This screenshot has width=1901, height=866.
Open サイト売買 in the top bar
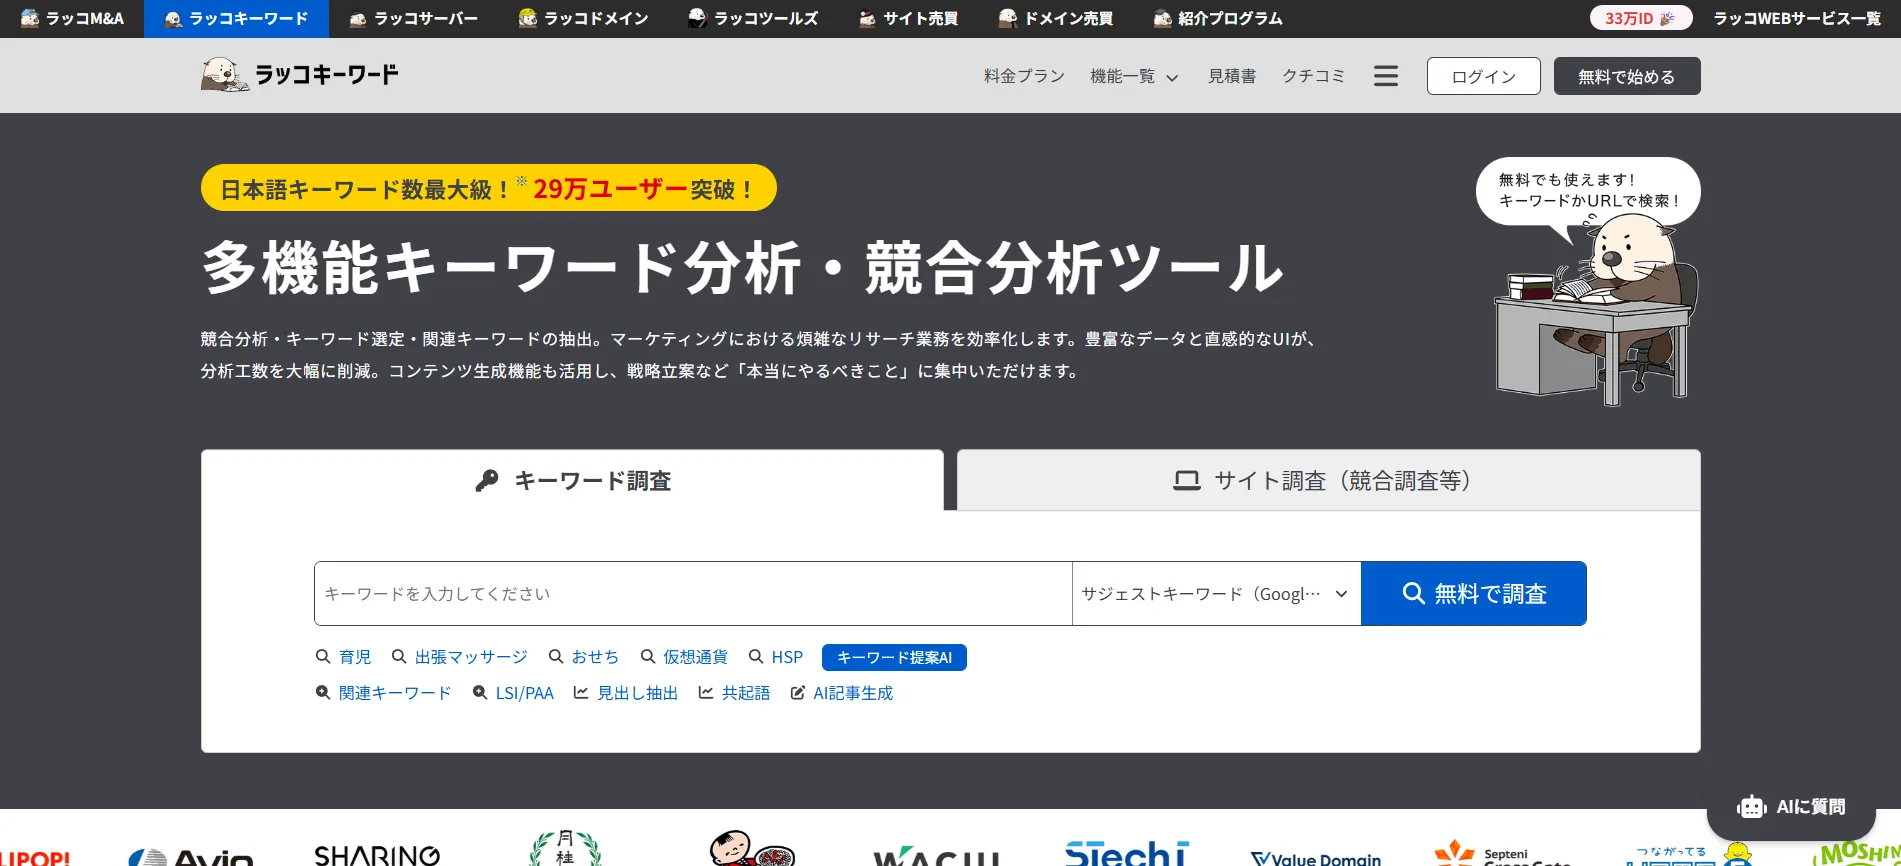point(908,18)
